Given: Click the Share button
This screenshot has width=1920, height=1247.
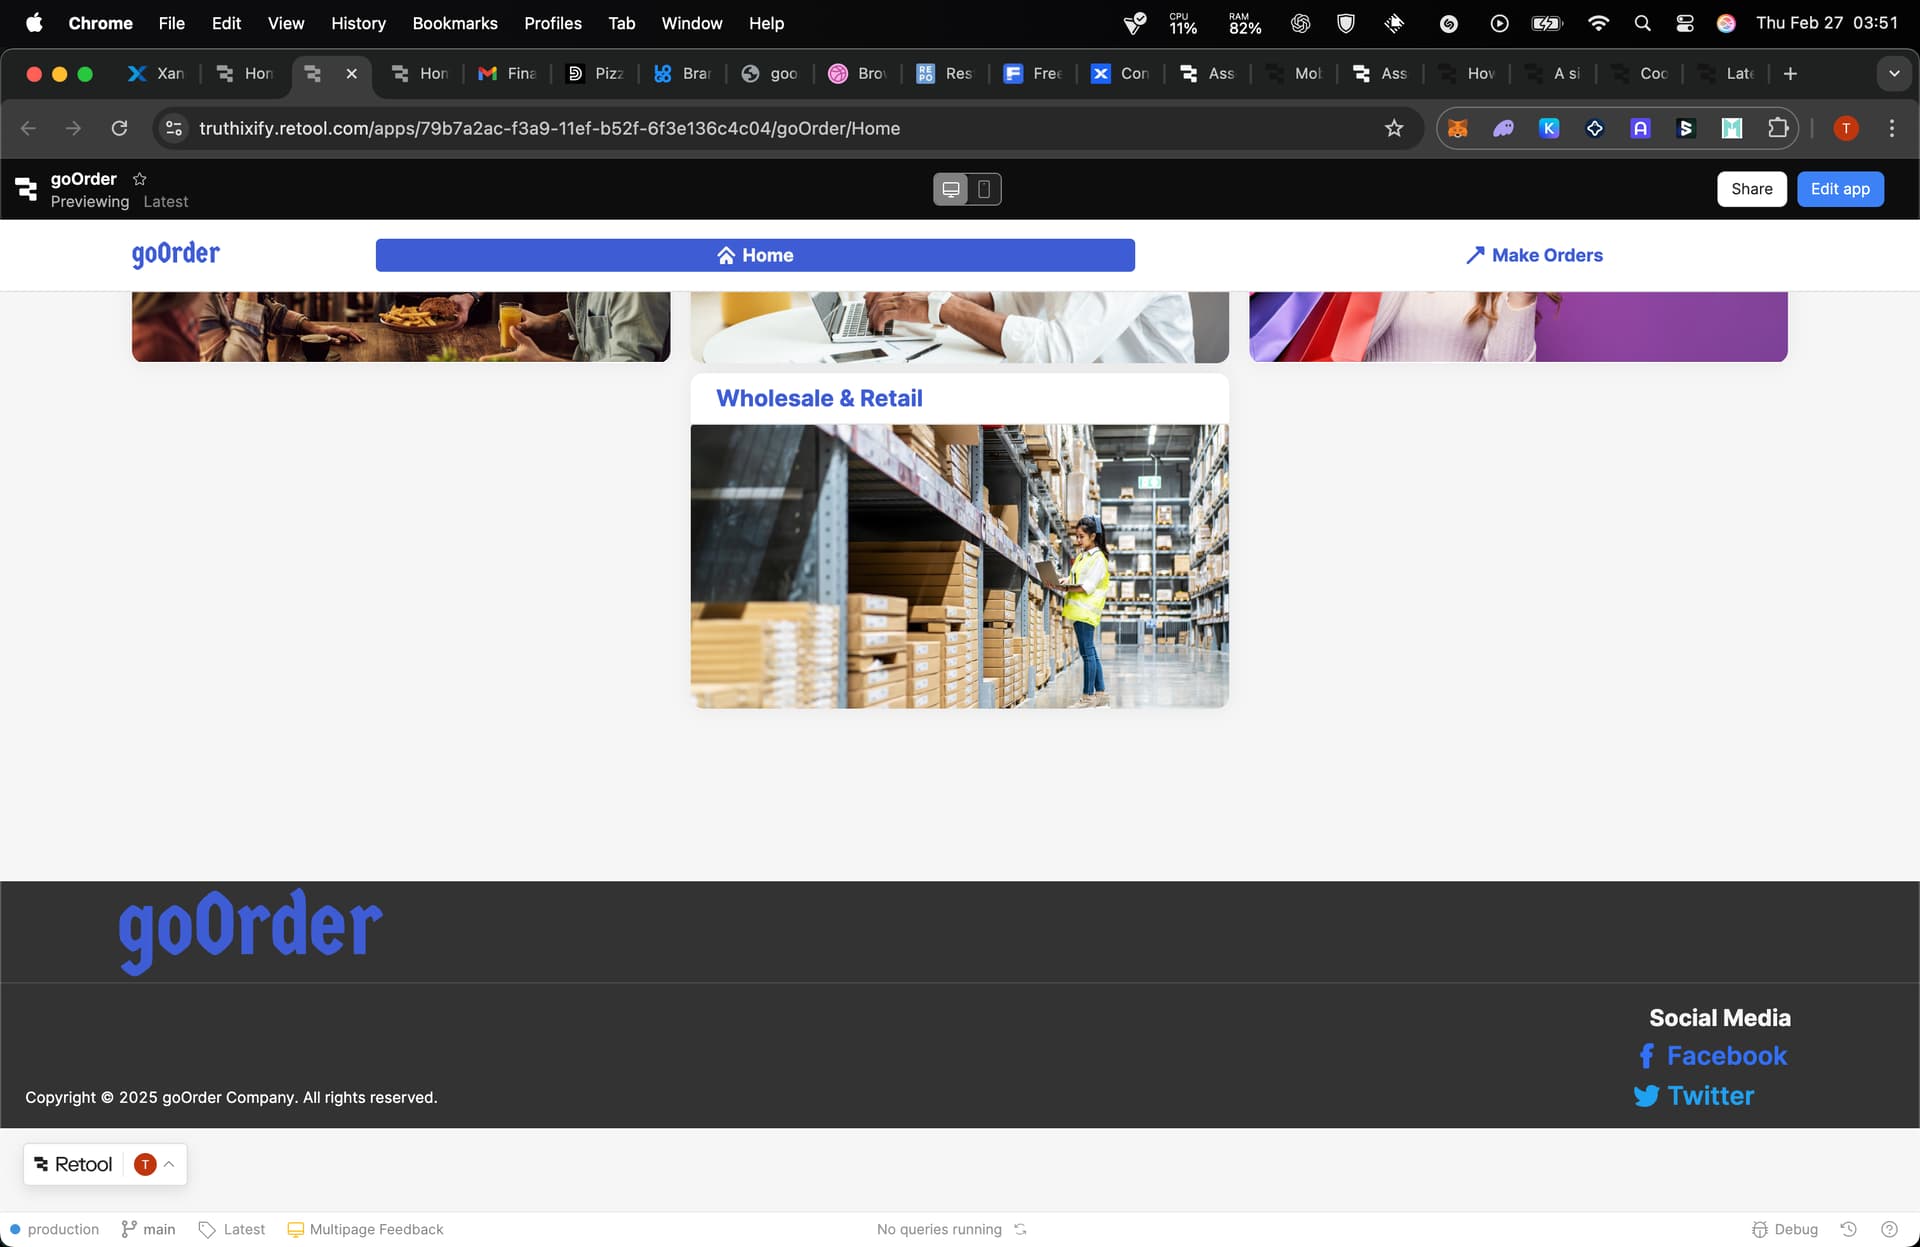Looking at the screenshot, I should [1752, 189].
